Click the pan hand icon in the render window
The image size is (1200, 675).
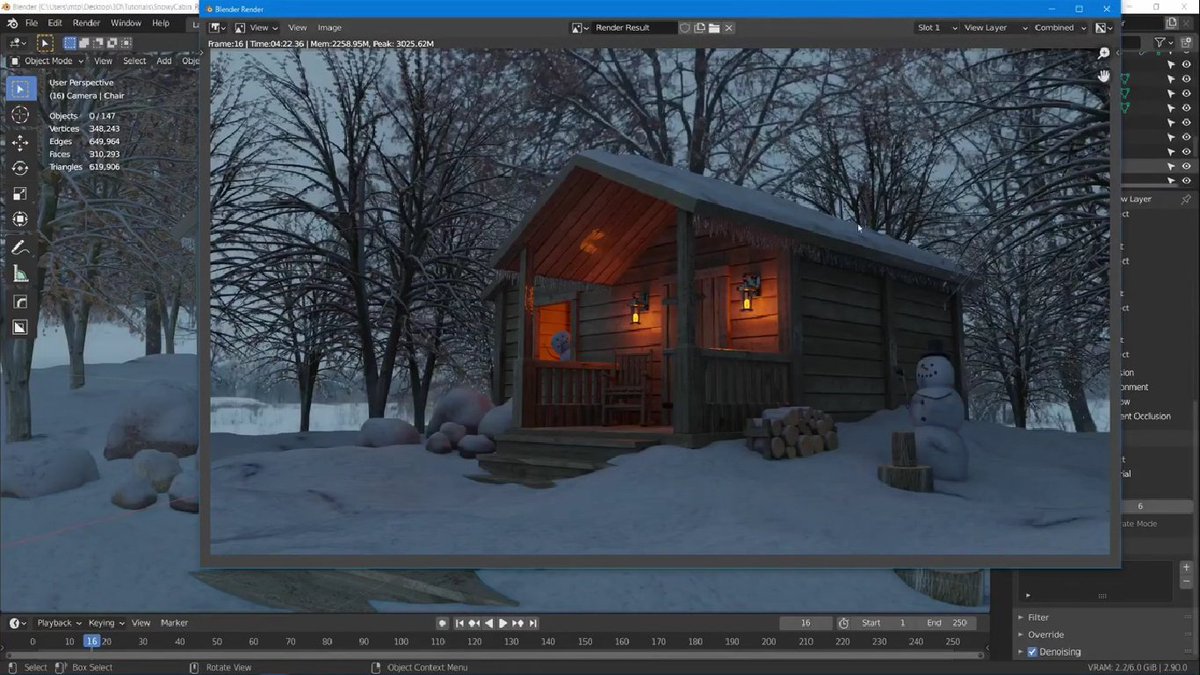[x=1104, y=75]
